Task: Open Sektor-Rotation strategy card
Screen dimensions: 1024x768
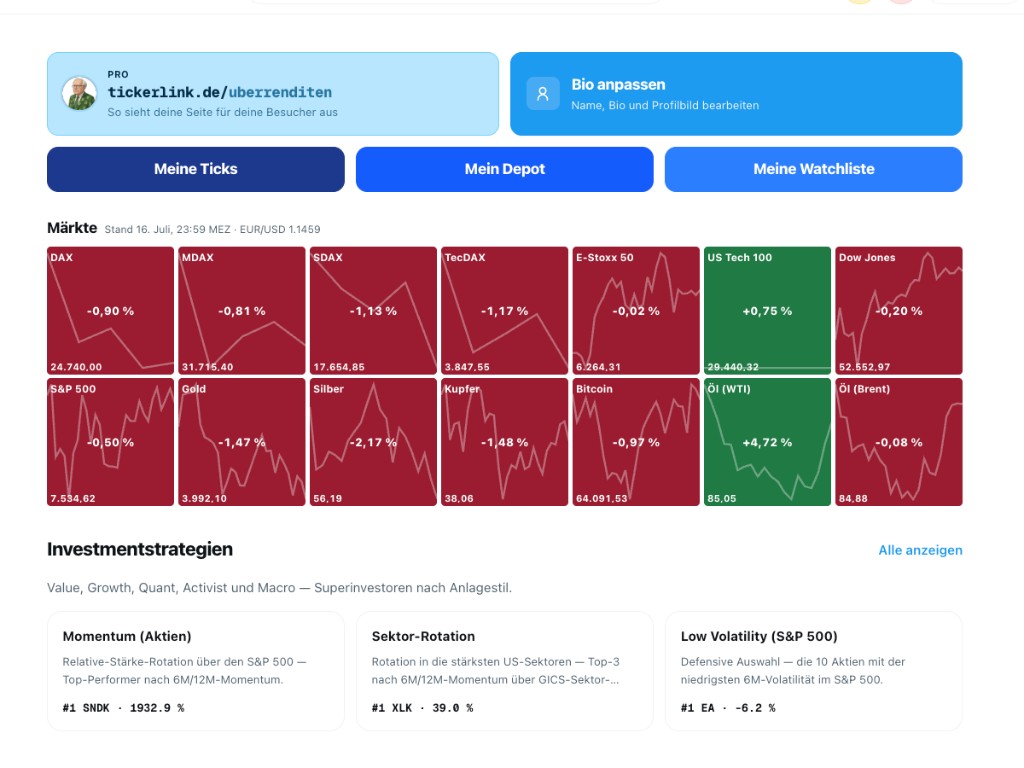Action: pos(505,671)
